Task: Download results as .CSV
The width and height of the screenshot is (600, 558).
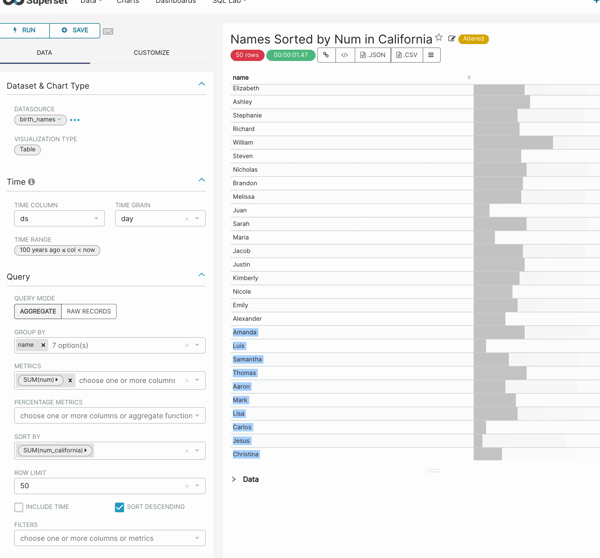Action: click(407, 55)
